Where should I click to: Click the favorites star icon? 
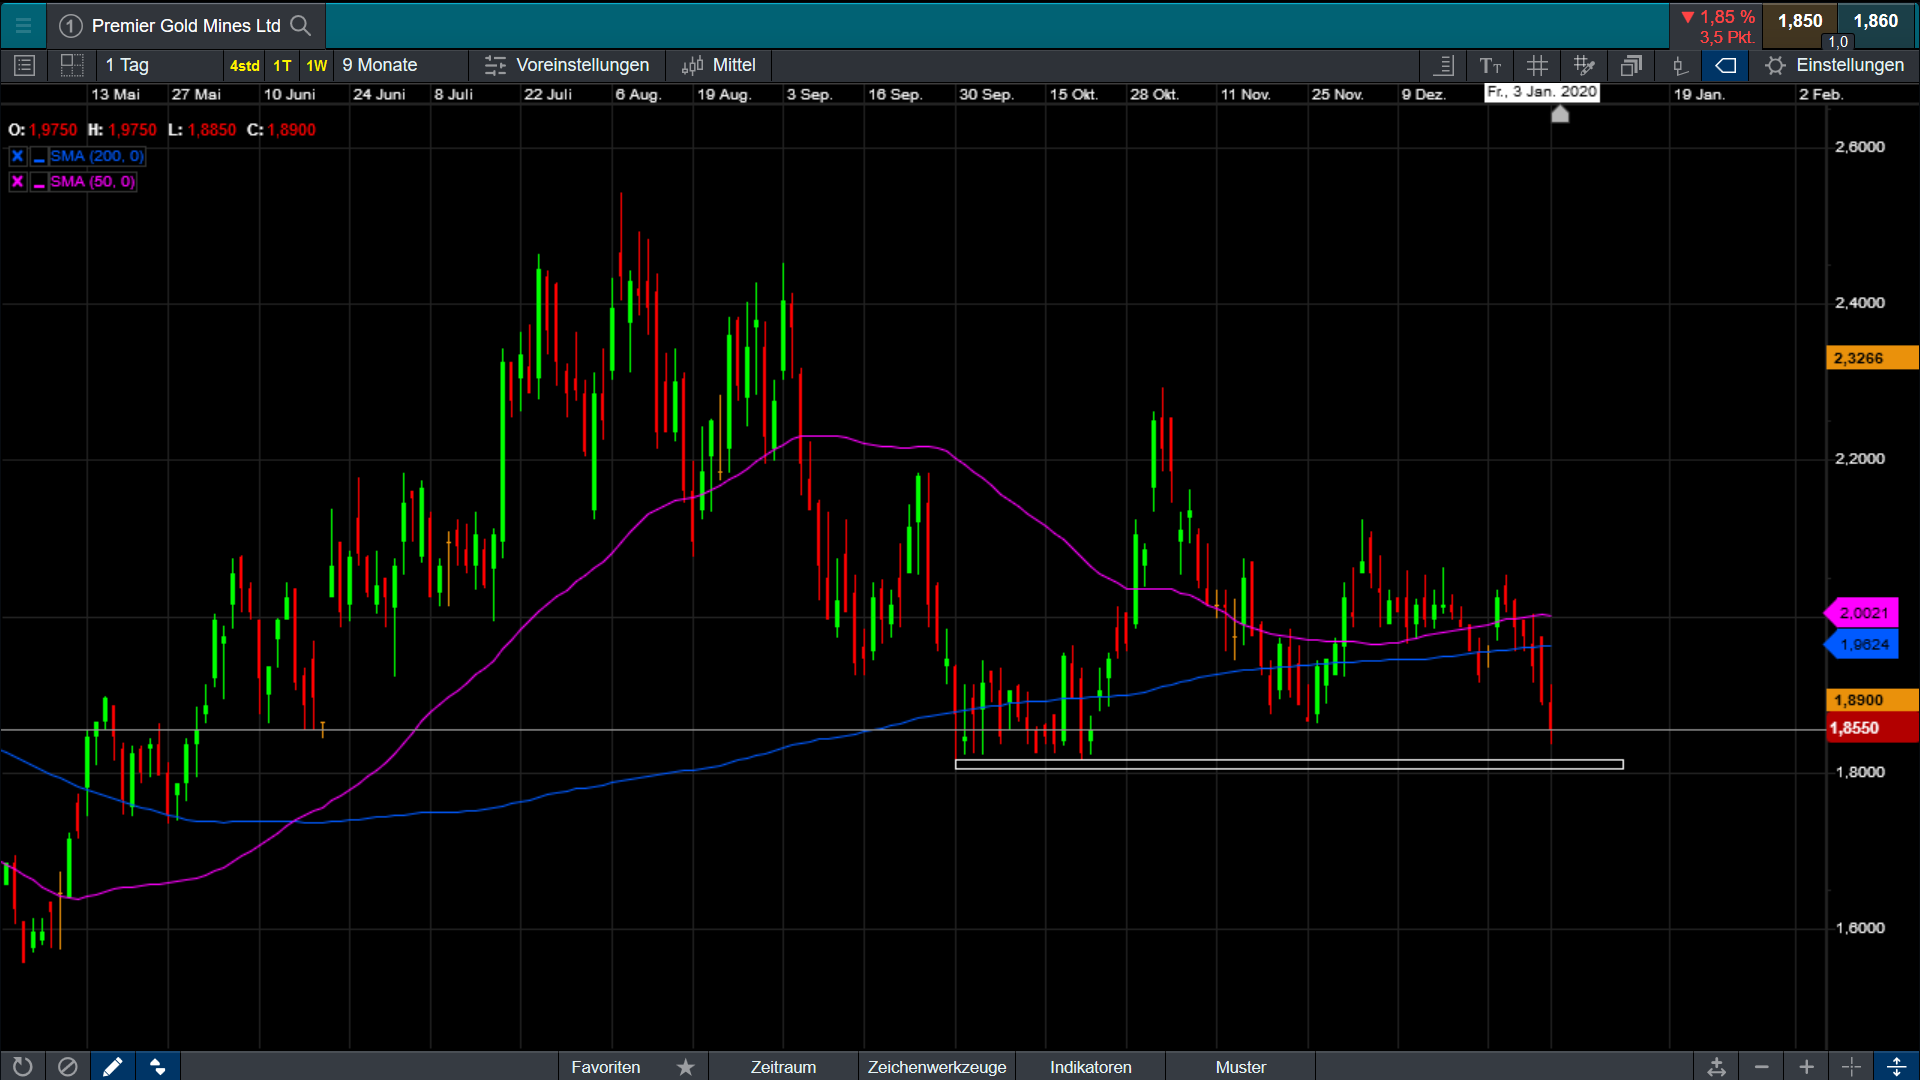(685, 1067)
